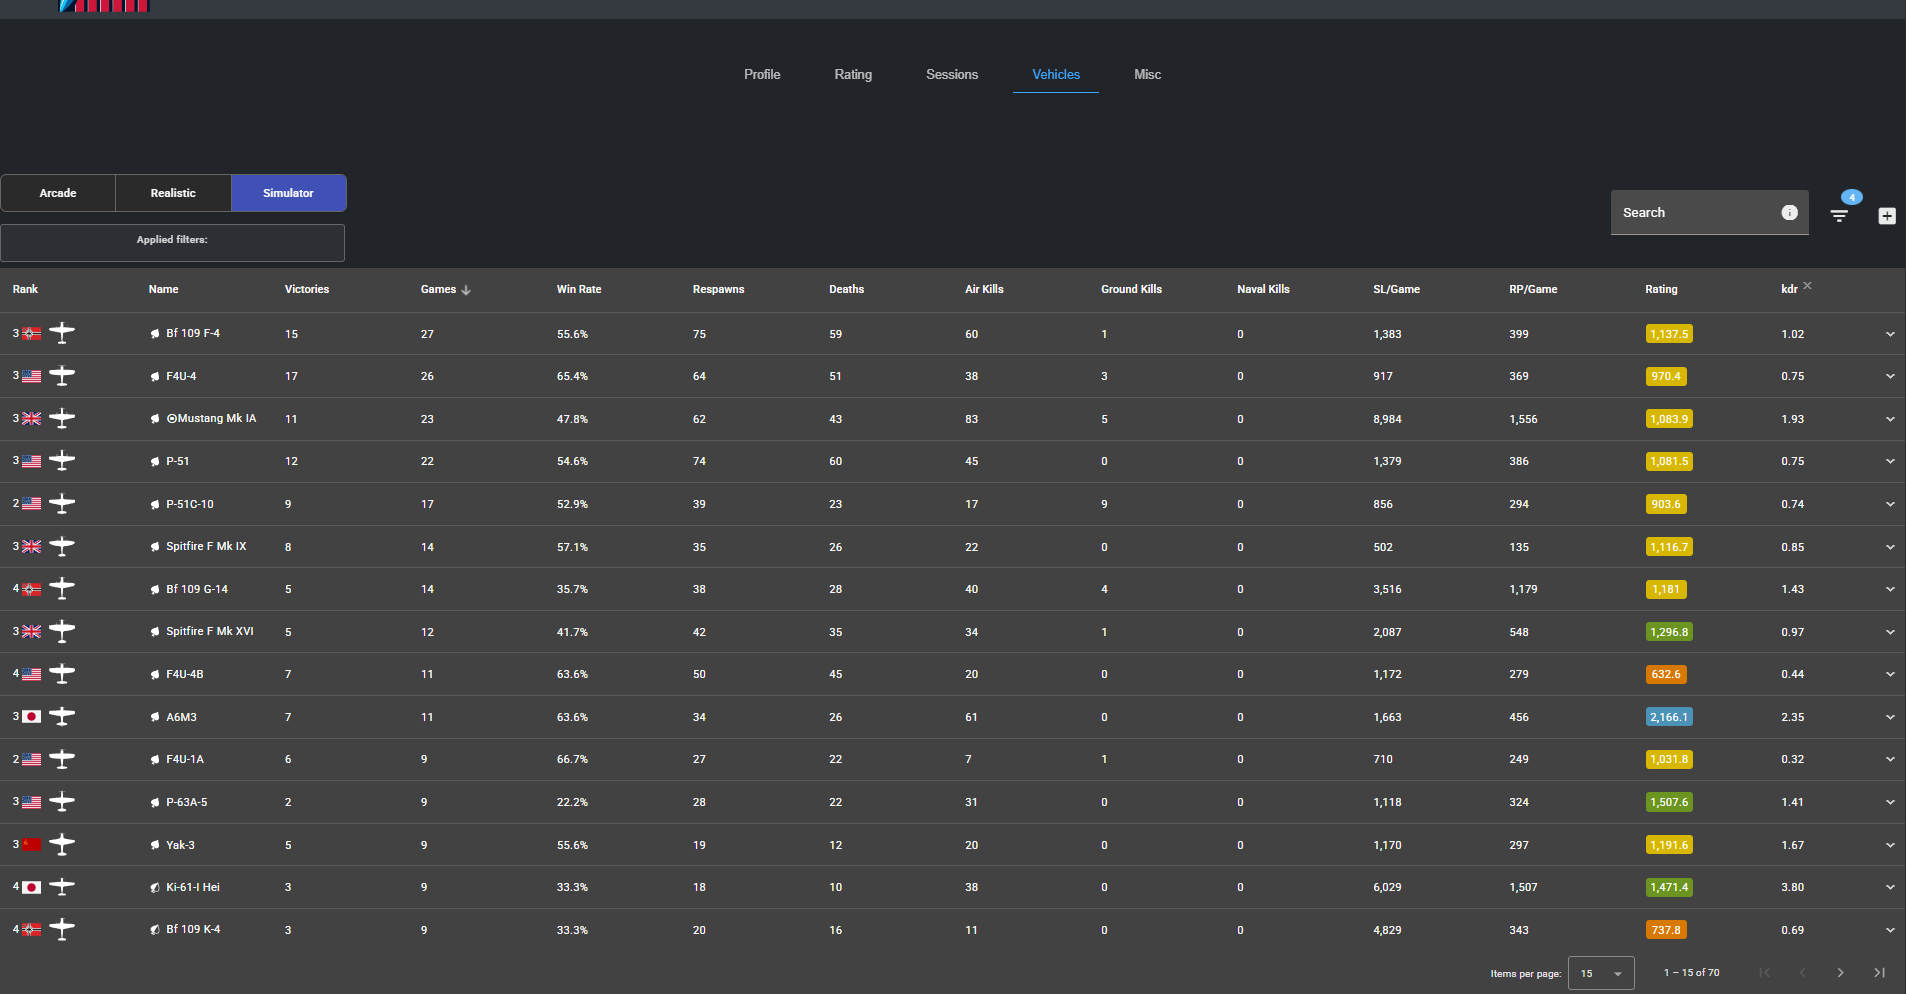Sort by Deaths column header
The image size is (1906, 994).
[x=846, y=289]
